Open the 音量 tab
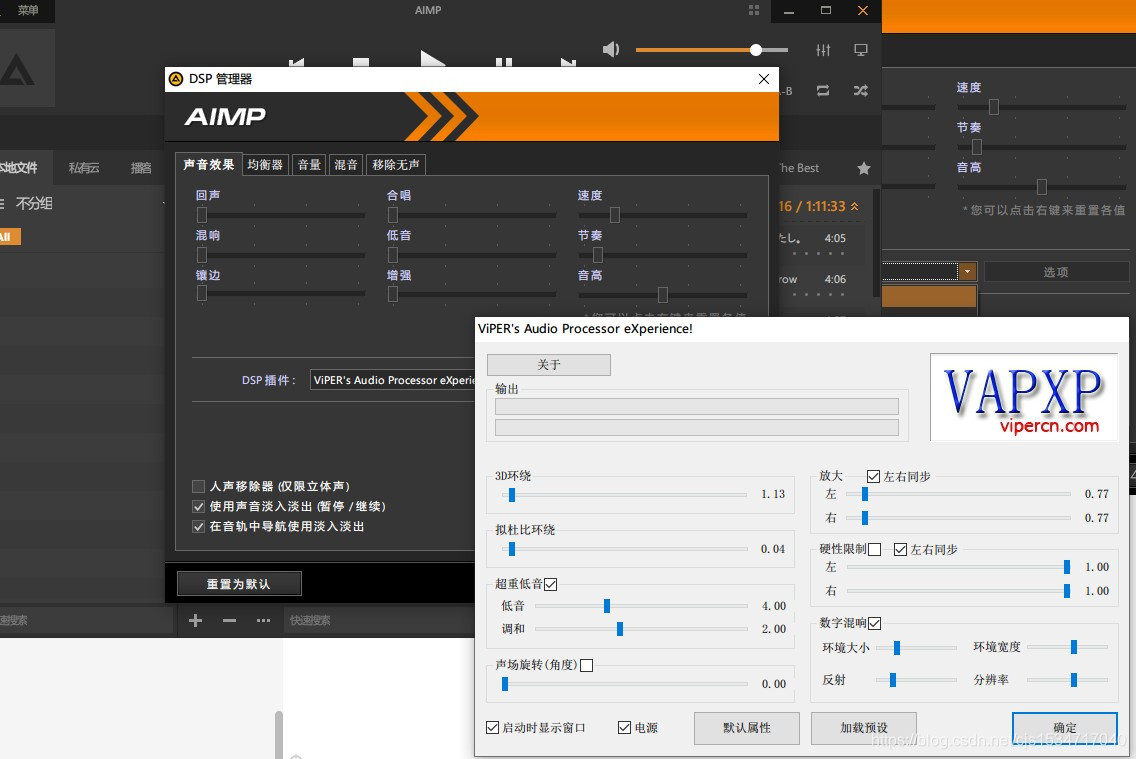1136x759 pixels. [x=309, y=165]
